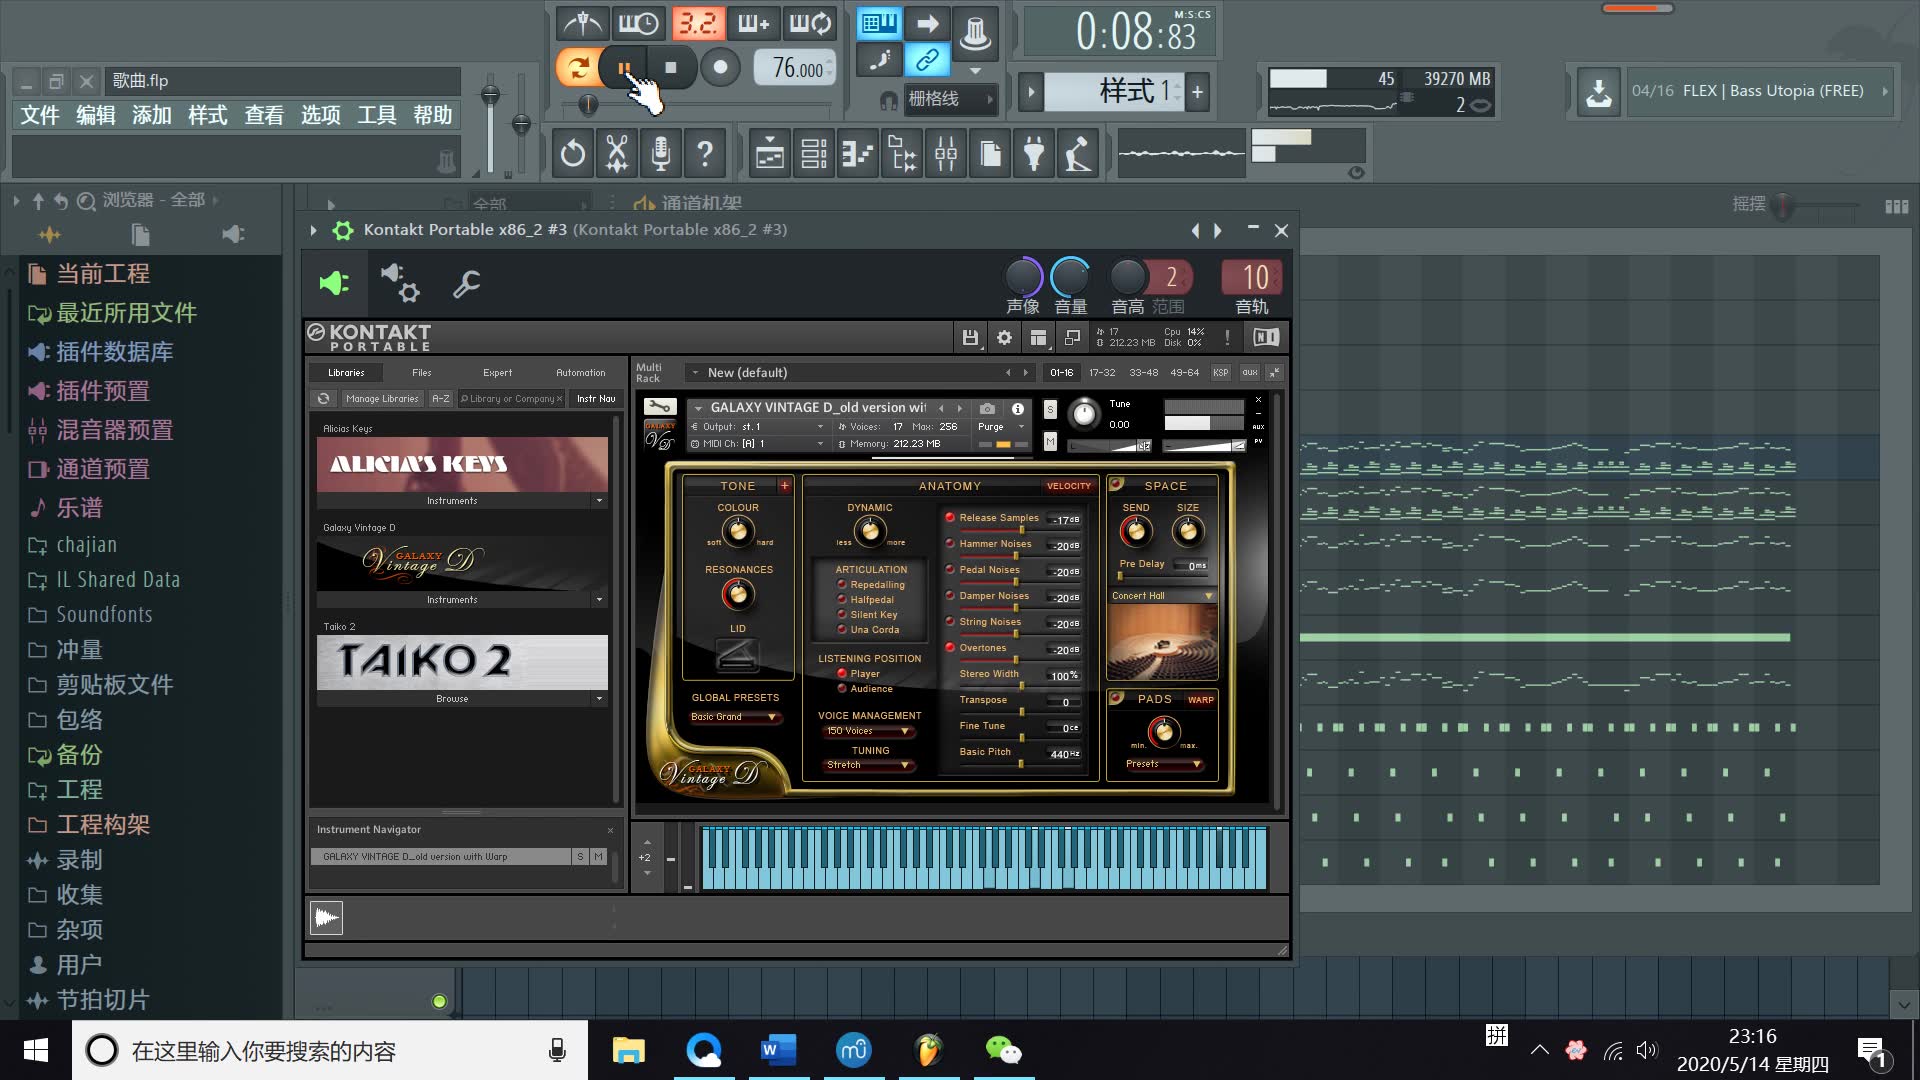Click the microphone recording icon in the toolbar
Image resolution: width=1920 pixels, height=1080 pixels.
(662, 154)
